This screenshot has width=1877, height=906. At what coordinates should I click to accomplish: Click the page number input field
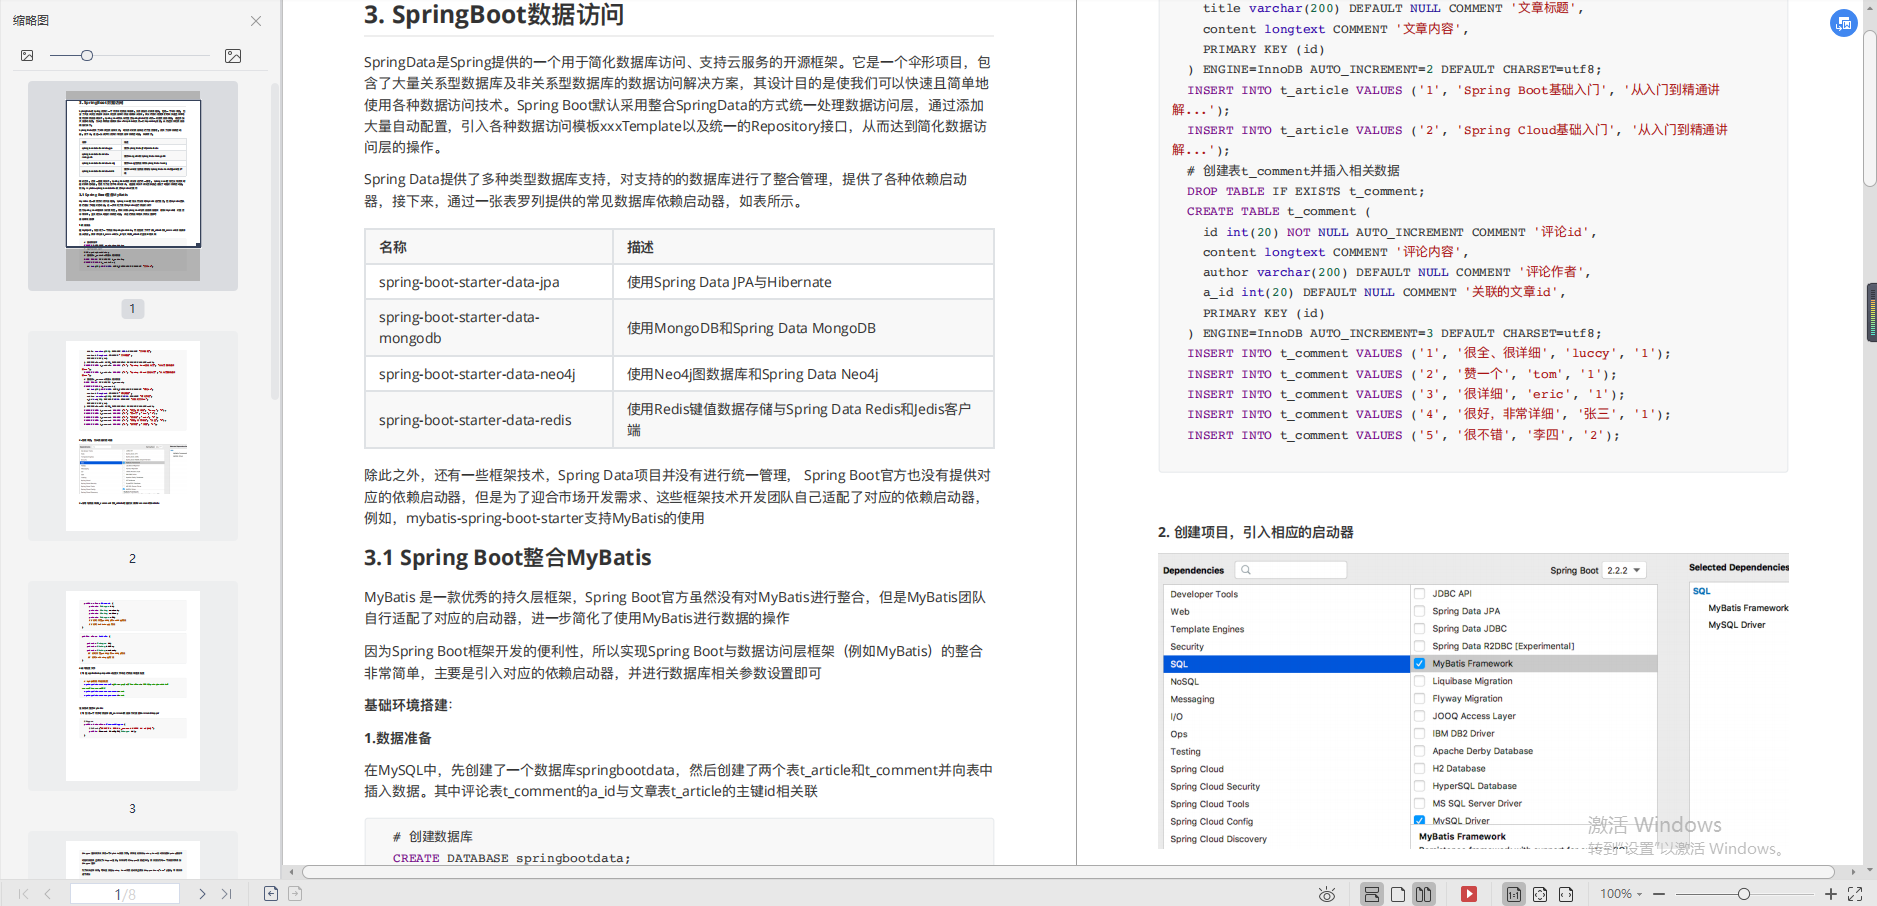click(x=125, y=894)
